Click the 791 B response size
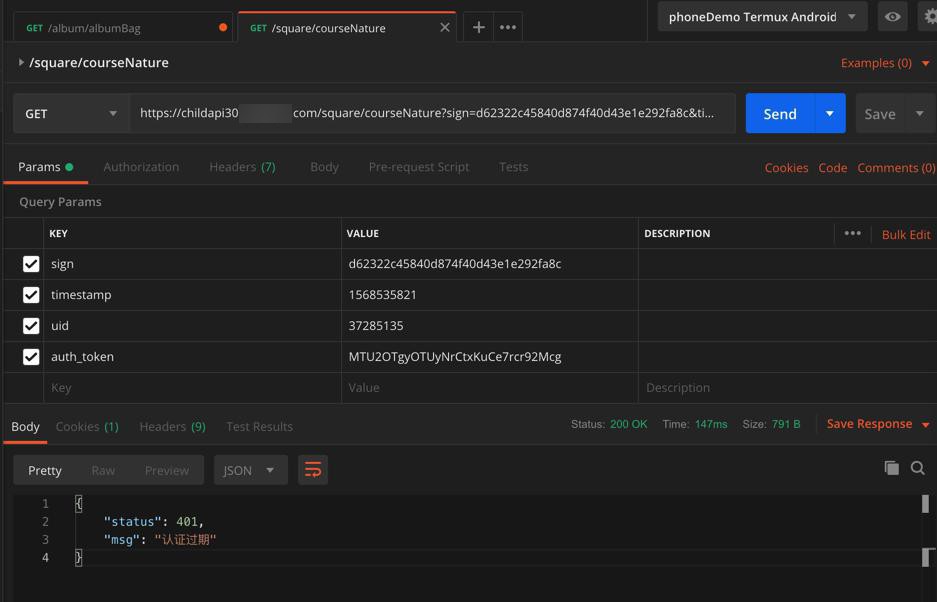937x602 pixels. (786, 424)
